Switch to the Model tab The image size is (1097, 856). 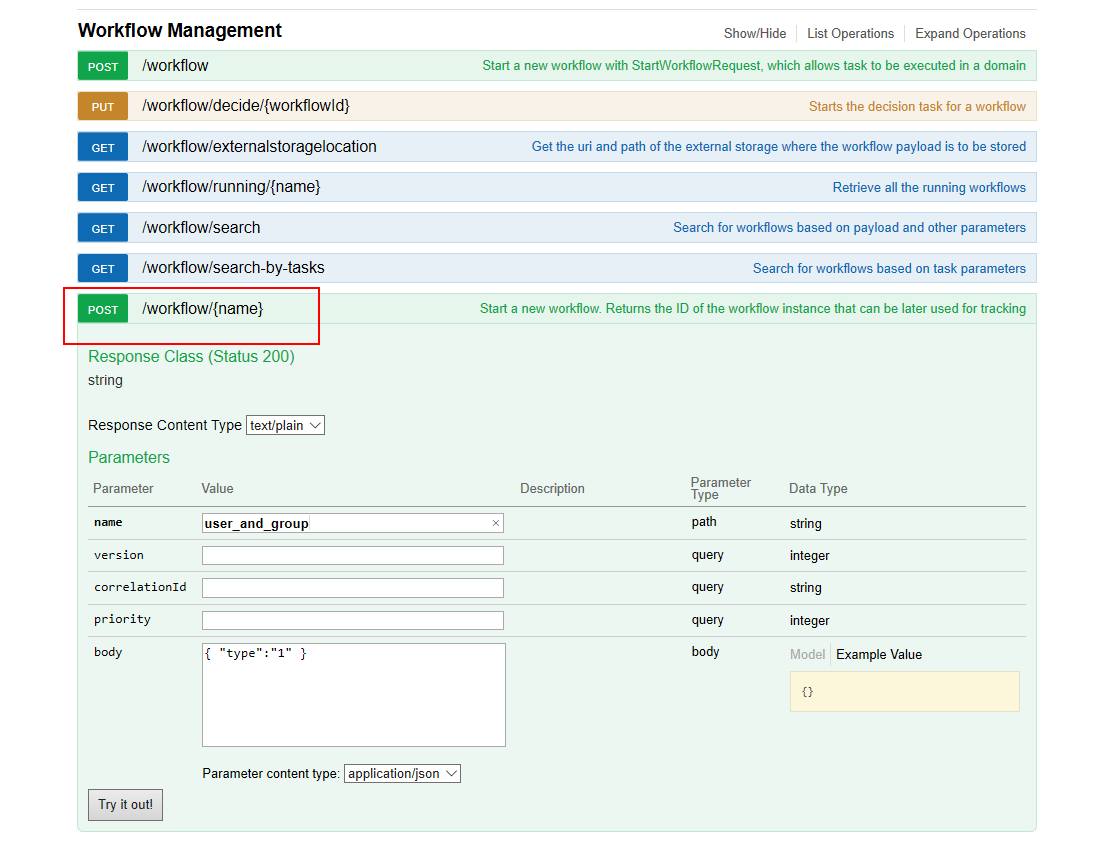tap(807, 655)
